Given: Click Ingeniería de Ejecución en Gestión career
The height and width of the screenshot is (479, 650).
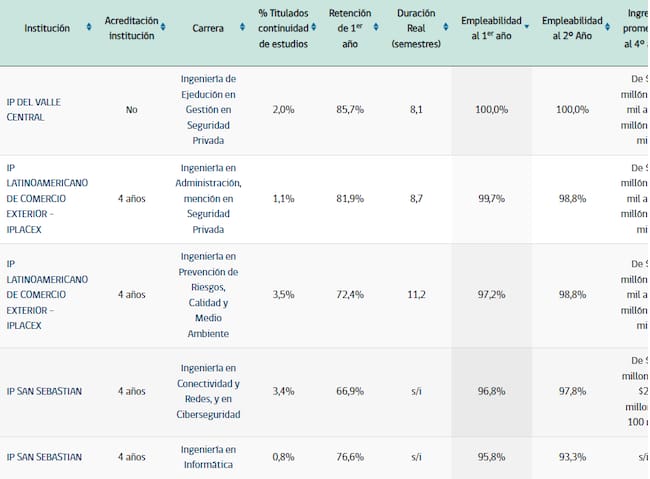Looking at the screenshot, I should click(x=208, y=109).
